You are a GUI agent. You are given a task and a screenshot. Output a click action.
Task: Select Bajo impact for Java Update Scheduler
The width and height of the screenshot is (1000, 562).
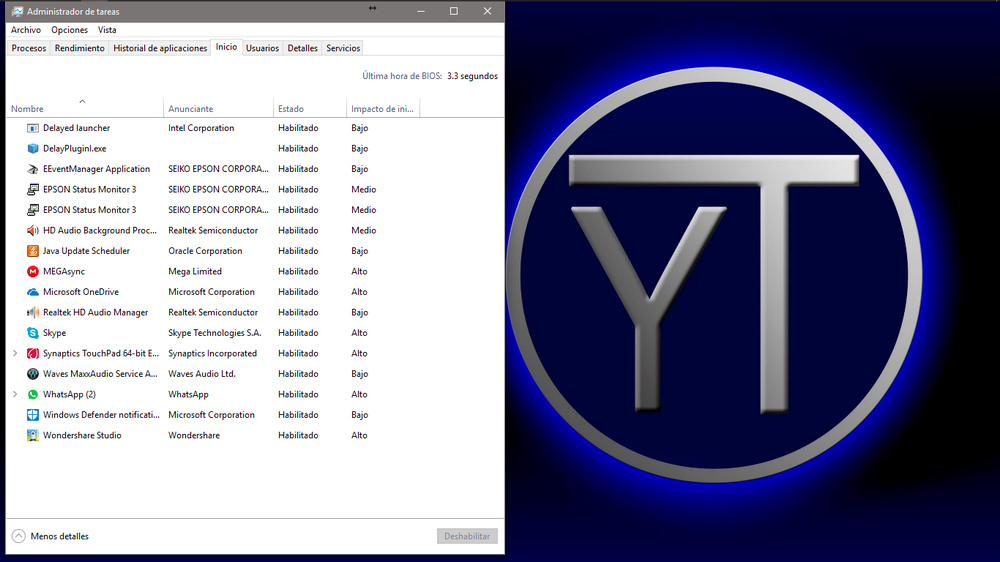click(x=360, y=251)
